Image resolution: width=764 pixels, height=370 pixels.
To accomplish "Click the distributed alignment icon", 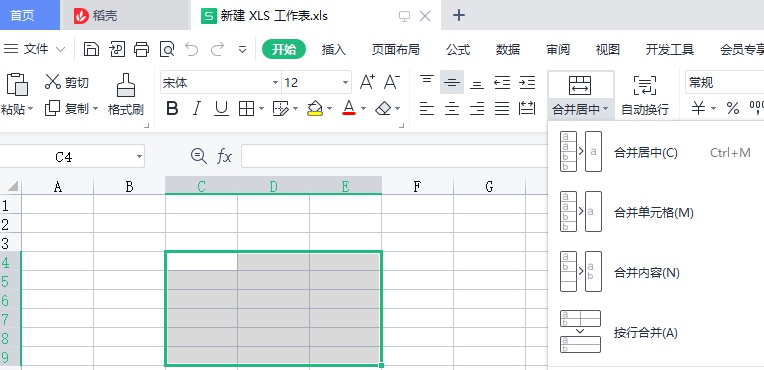I will 527,108.
